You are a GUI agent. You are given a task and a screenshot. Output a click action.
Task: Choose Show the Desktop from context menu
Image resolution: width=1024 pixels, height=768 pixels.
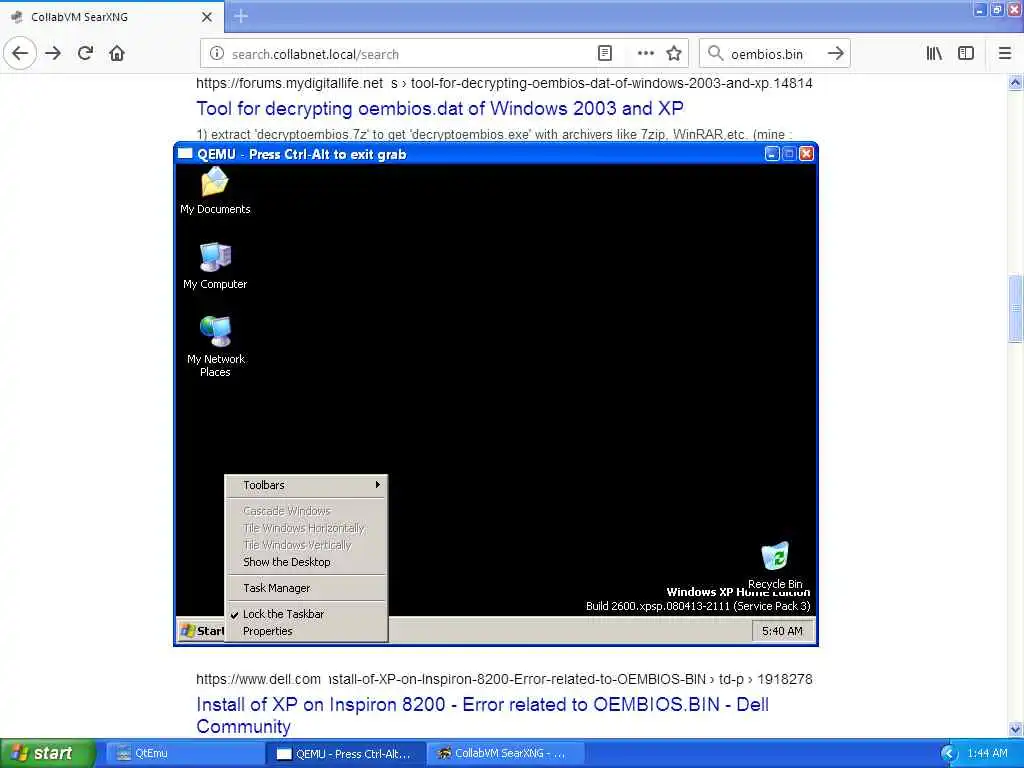(306, 562)
